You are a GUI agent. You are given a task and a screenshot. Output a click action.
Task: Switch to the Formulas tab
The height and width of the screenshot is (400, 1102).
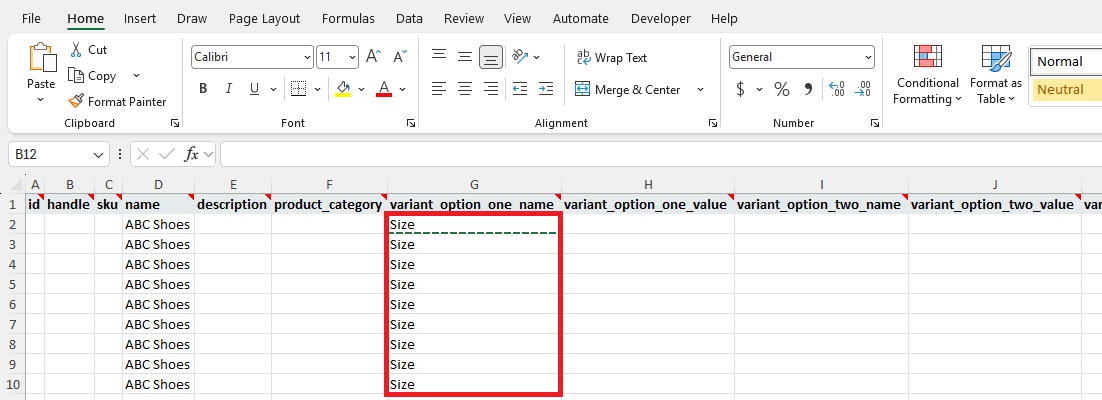tap(348, 18)
